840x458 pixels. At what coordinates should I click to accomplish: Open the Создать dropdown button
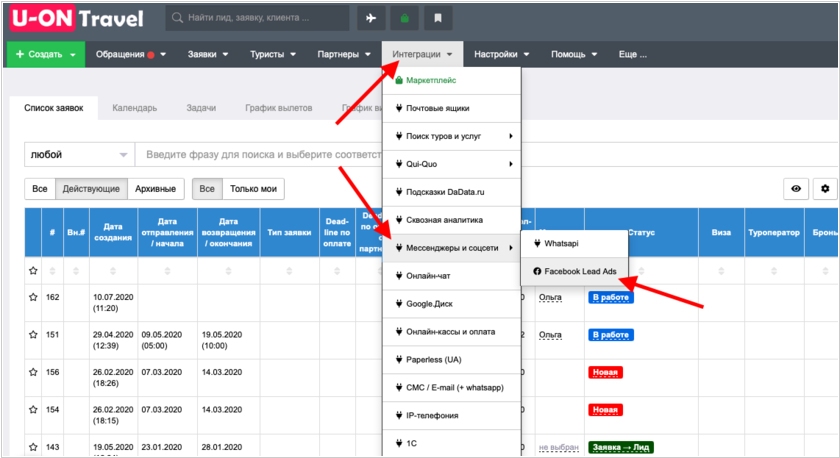pos(46,54)
